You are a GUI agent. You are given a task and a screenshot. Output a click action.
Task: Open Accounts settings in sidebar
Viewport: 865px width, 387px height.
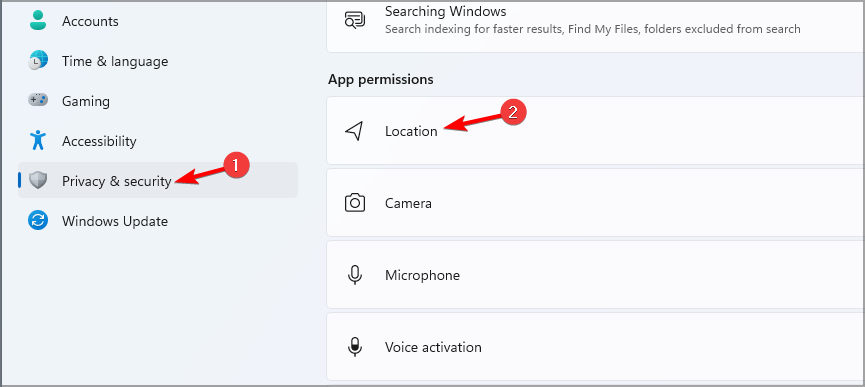coord(158,21)
